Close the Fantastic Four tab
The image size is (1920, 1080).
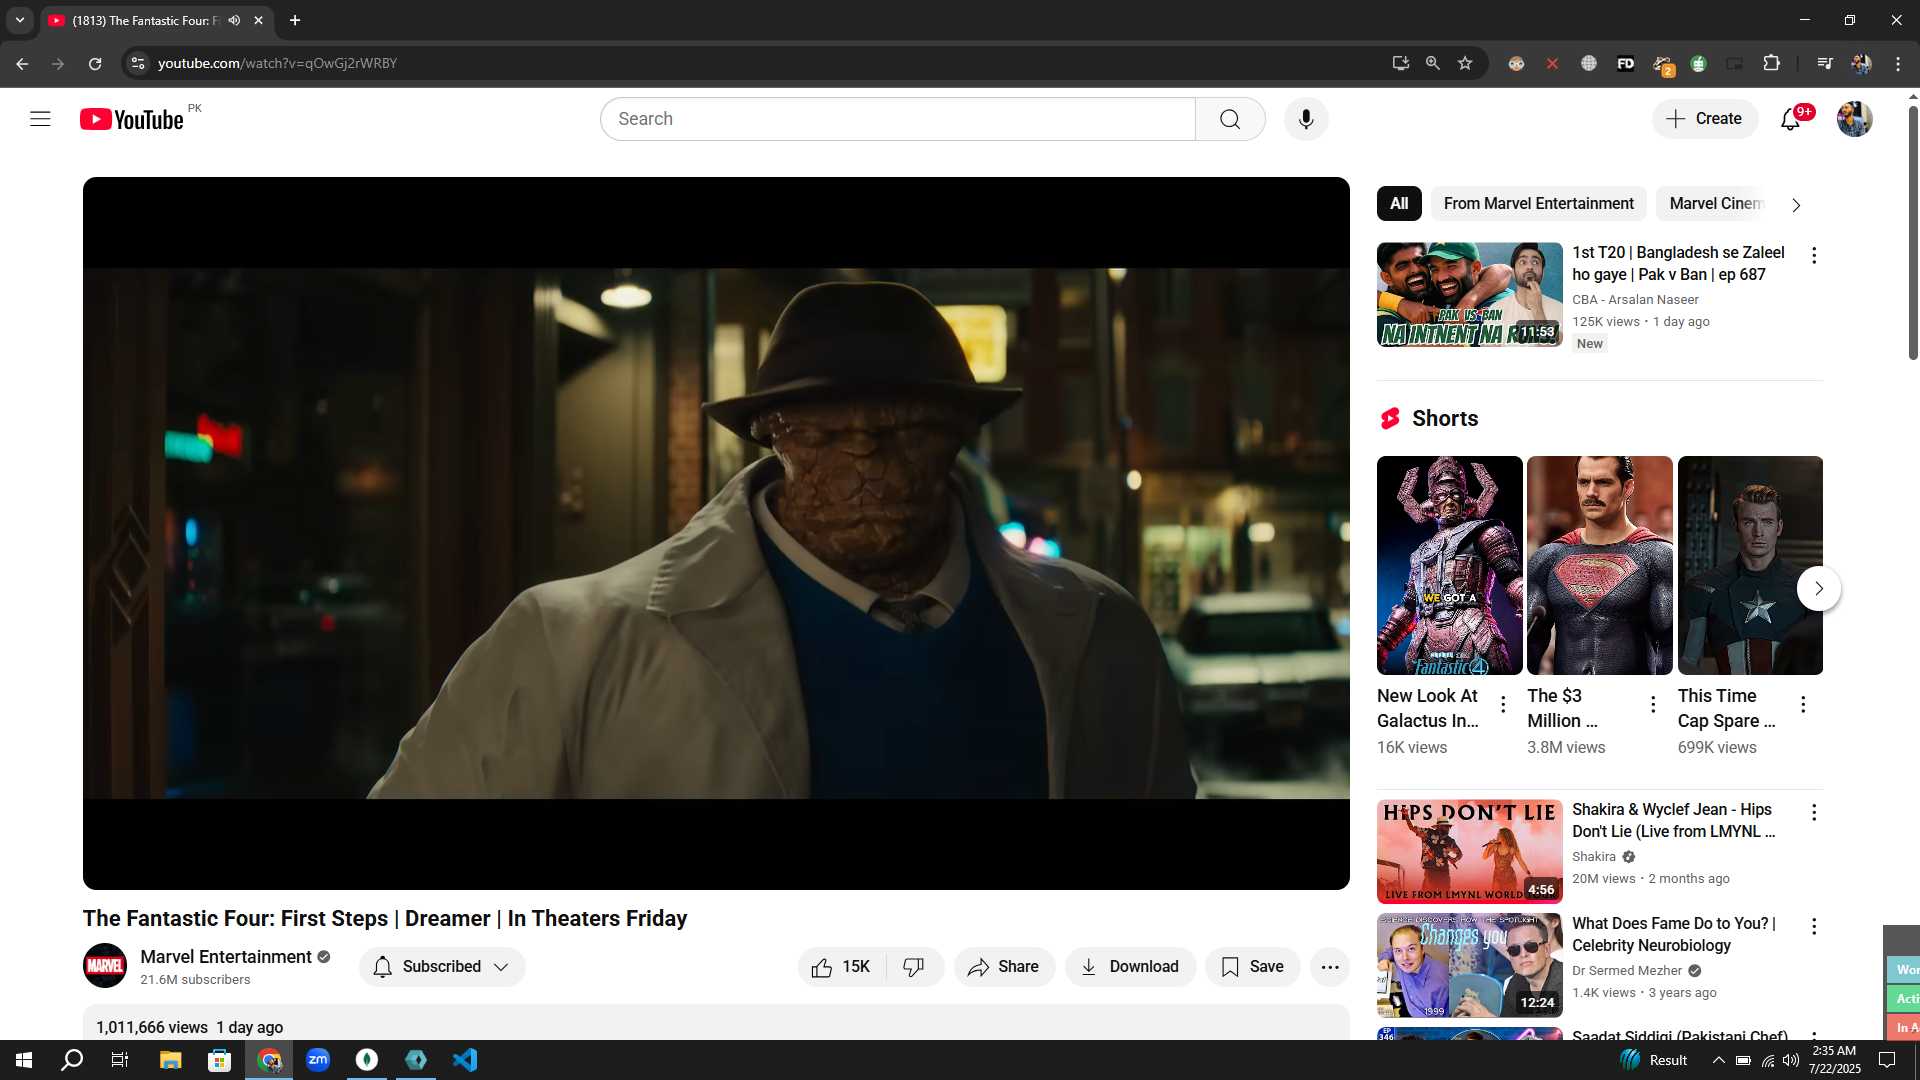click(258, 20)
